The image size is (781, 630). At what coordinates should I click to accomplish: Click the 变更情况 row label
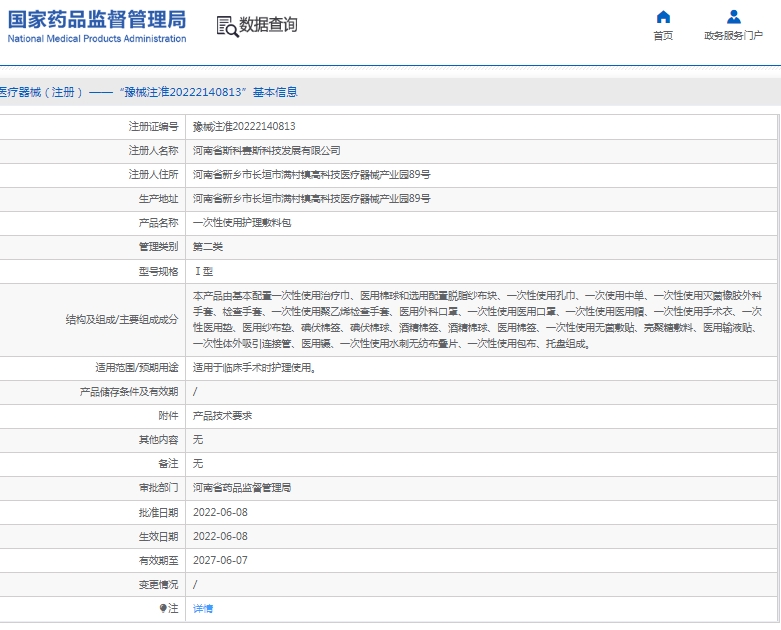coord(158,584)
